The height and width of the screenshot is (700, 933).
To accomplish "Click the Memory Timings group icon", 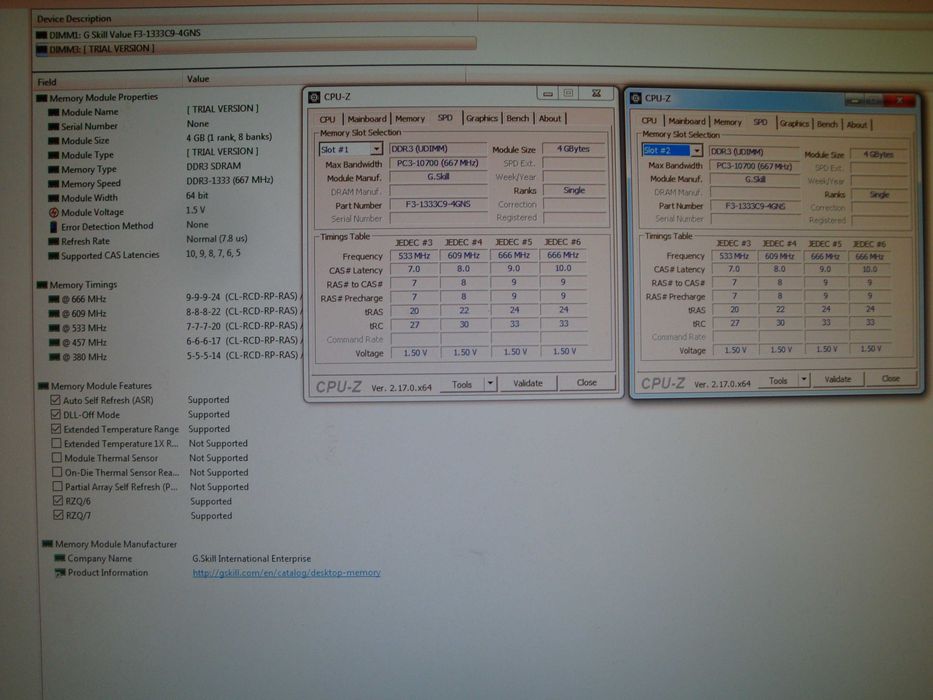I will pos(42,285).
